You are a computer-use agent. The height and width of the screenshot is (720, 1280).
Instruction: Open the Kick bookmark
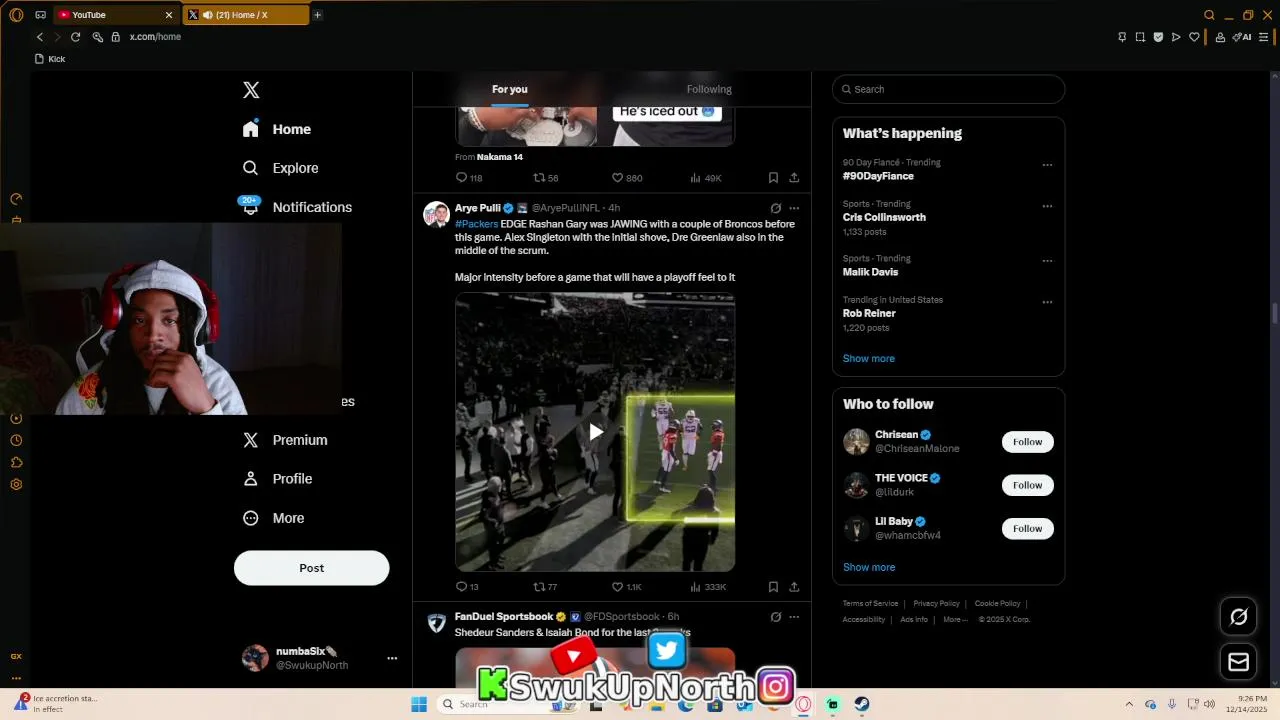(x=50, y=59)
